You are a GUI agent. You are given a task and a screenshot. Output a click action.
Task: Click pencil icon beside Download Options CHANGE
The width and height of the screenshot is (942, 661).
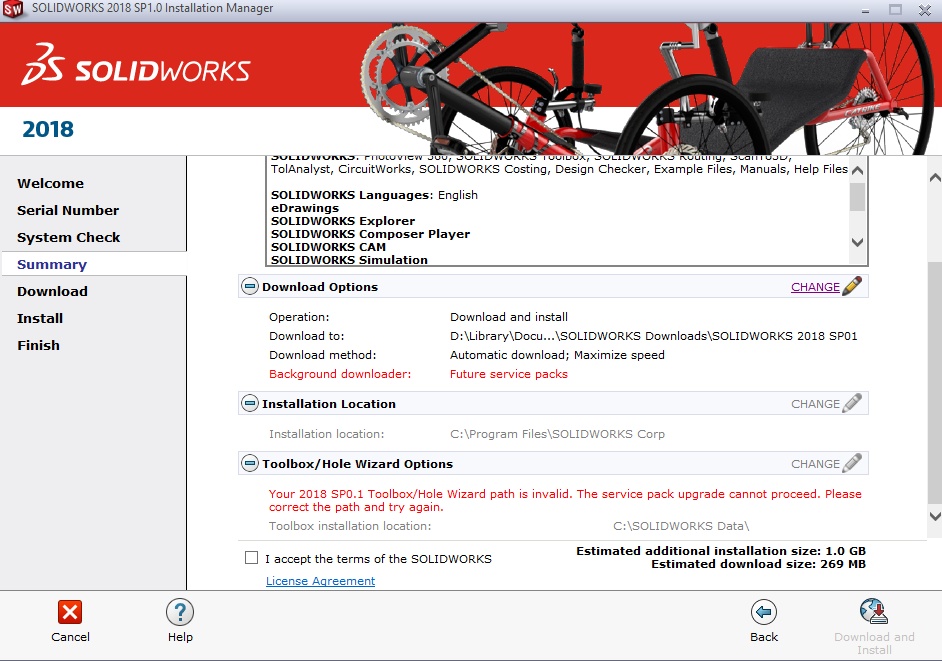tap(852, 286)
